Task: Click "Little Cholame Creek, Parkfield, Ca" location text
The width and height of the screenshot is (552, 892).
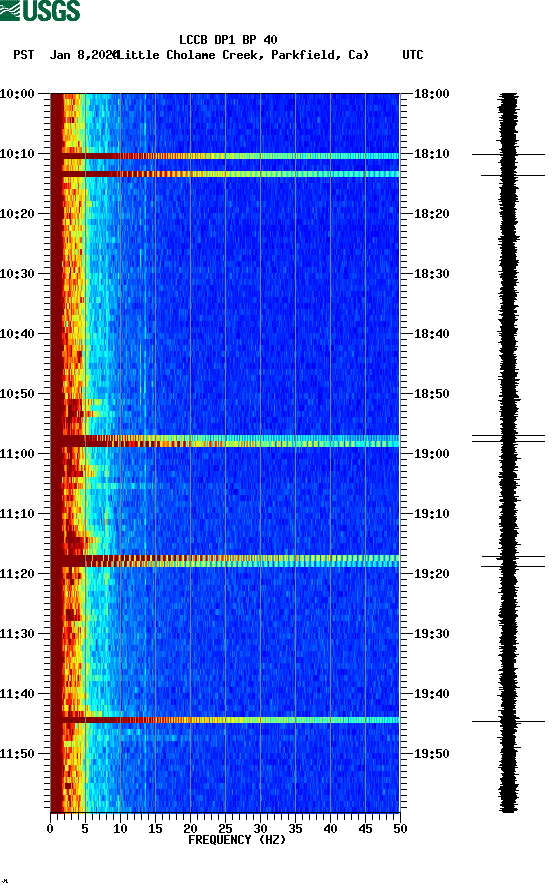Action: coord(243,55)
